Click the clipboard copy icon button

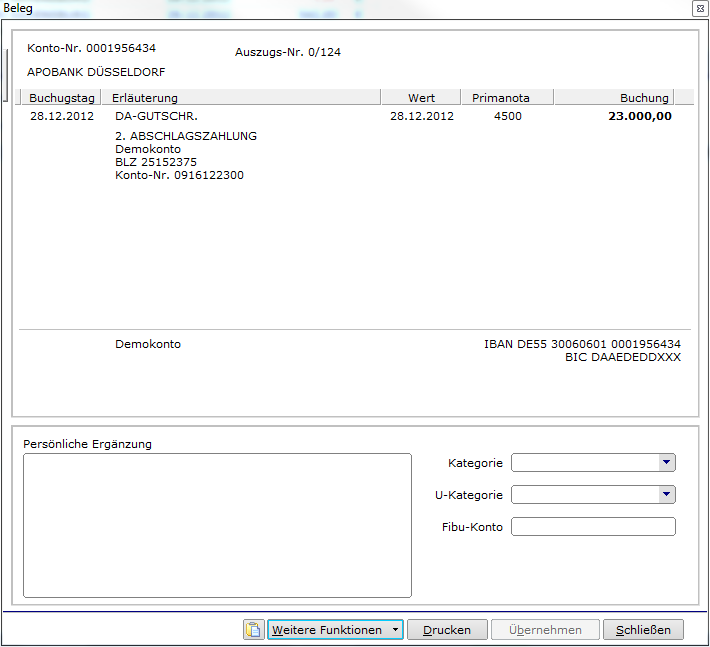[x=254, y=629]
